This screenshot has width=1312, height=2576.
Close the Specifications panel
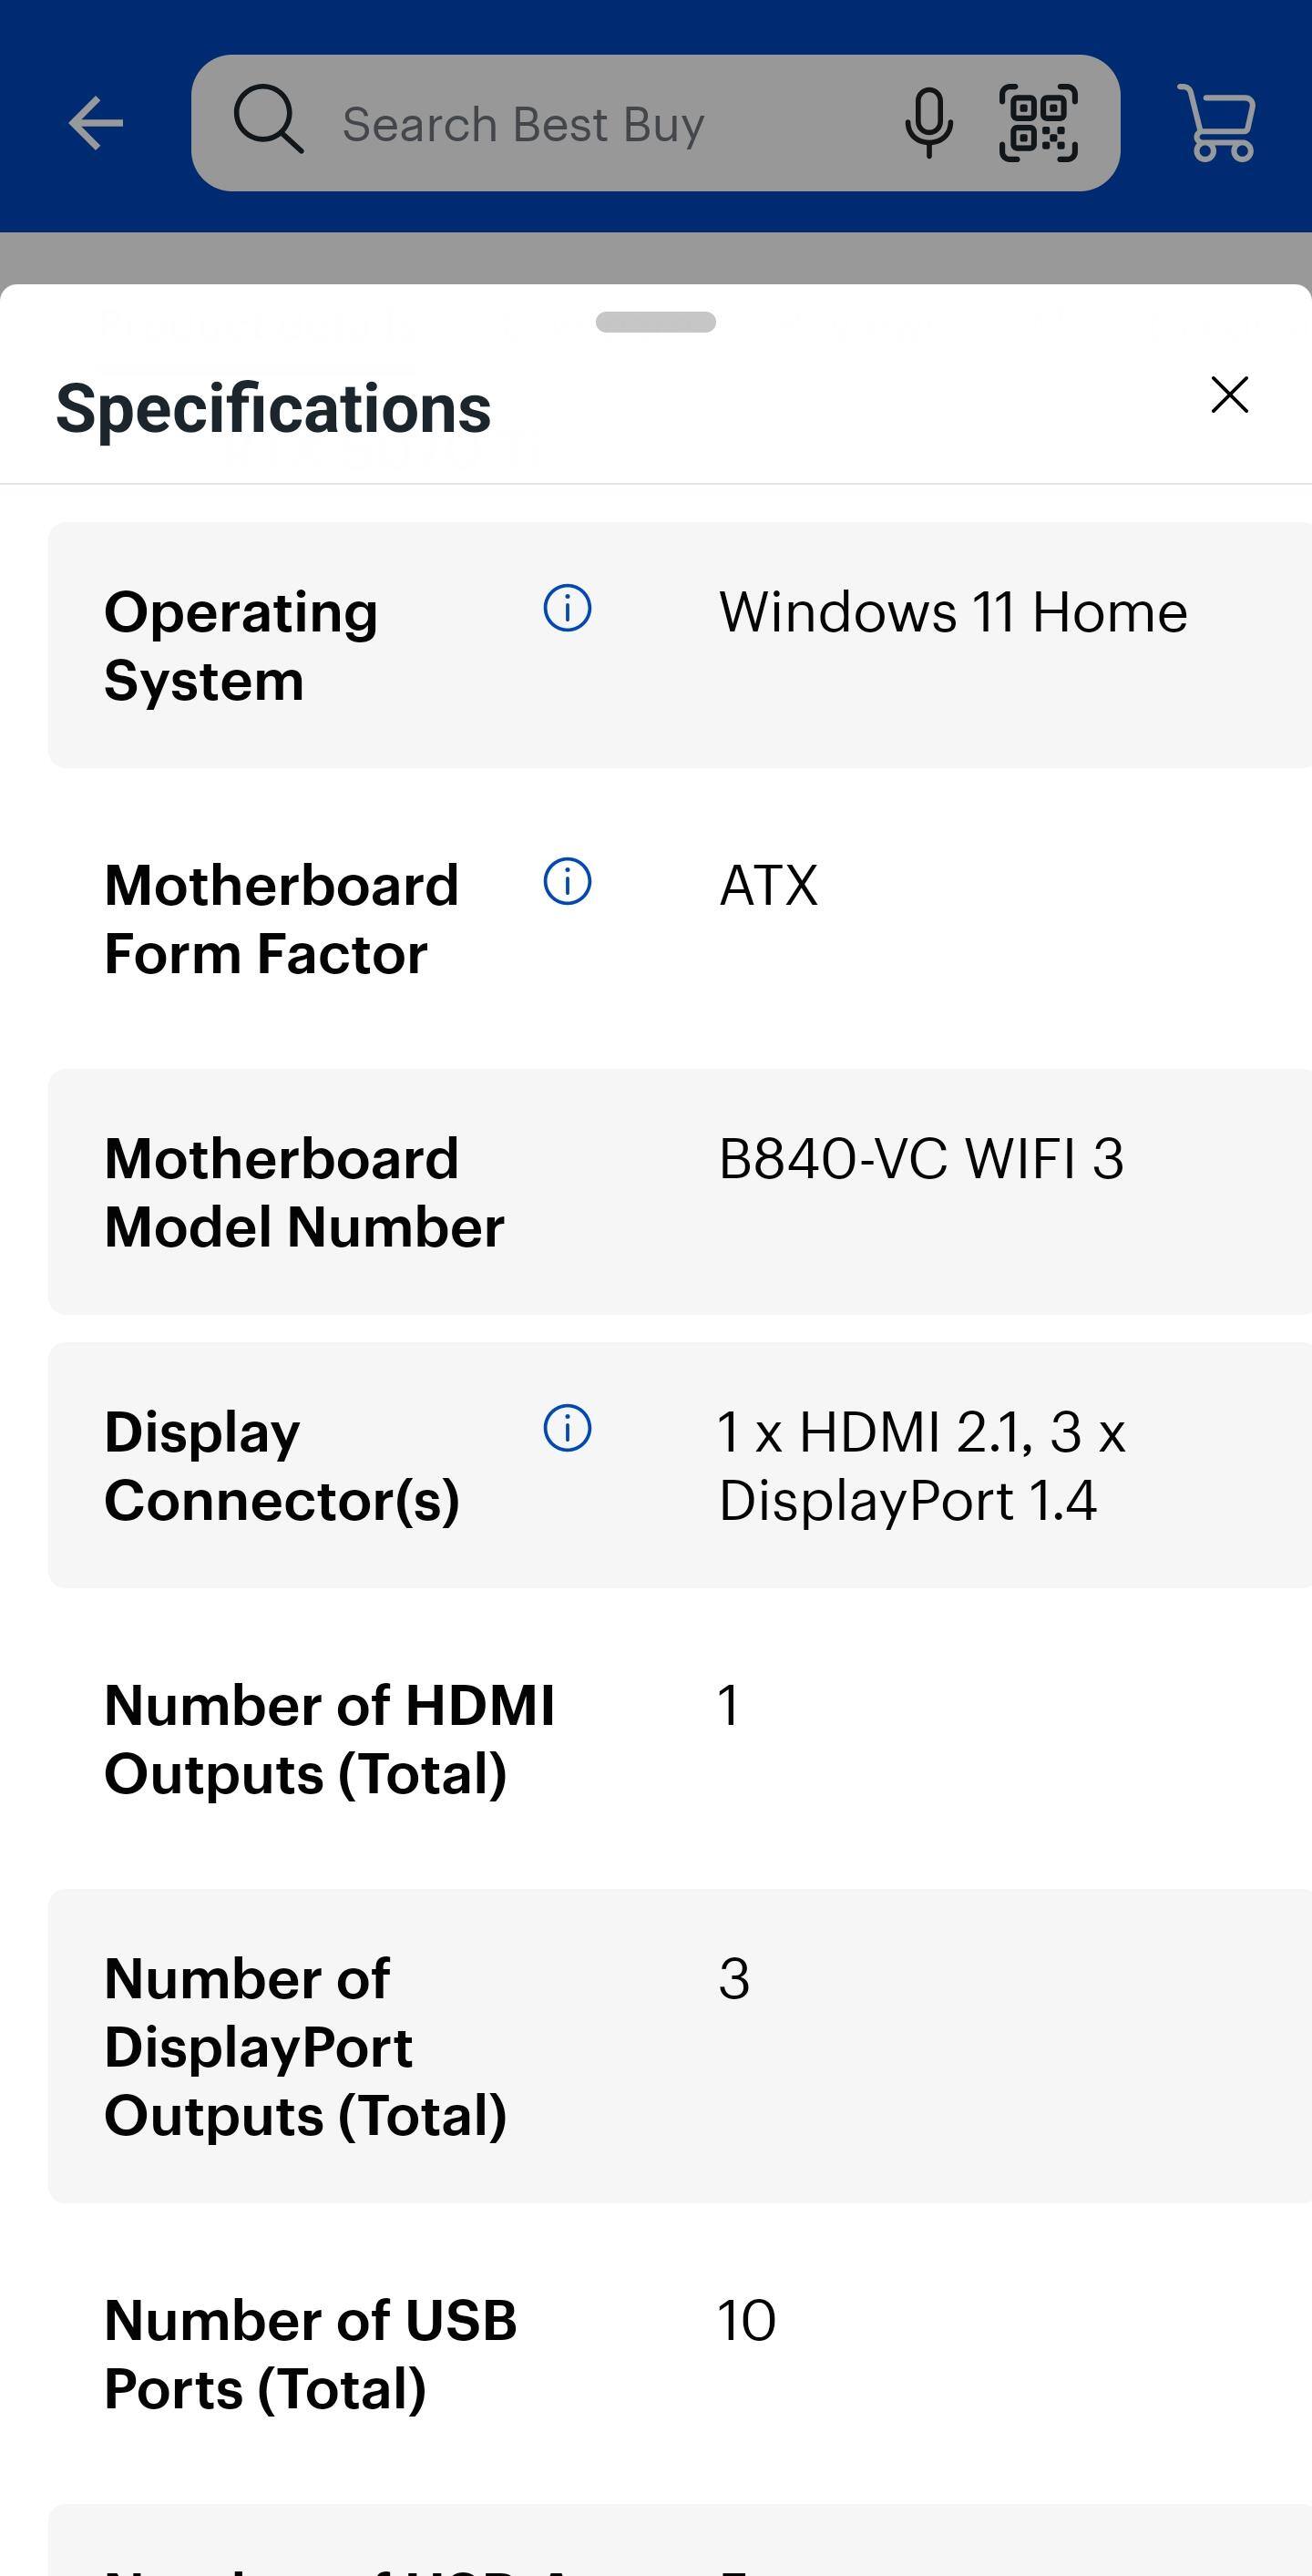1229,395
